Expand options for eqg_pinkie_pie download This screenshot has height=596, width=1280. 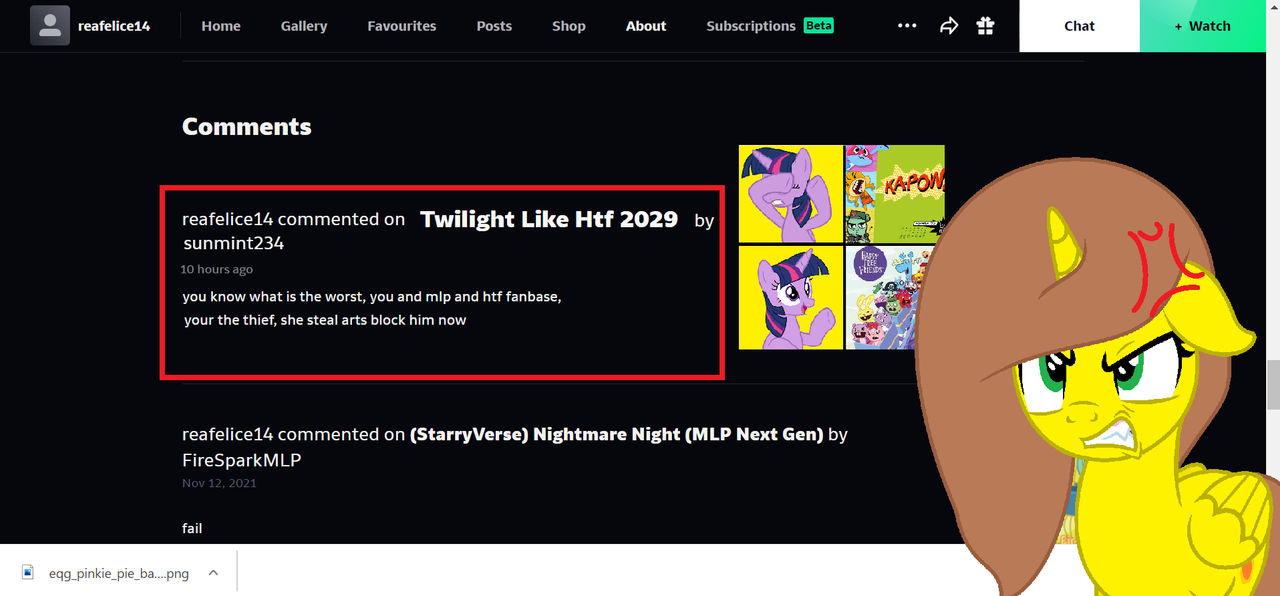pyautogui.click(x=213, y=572)
